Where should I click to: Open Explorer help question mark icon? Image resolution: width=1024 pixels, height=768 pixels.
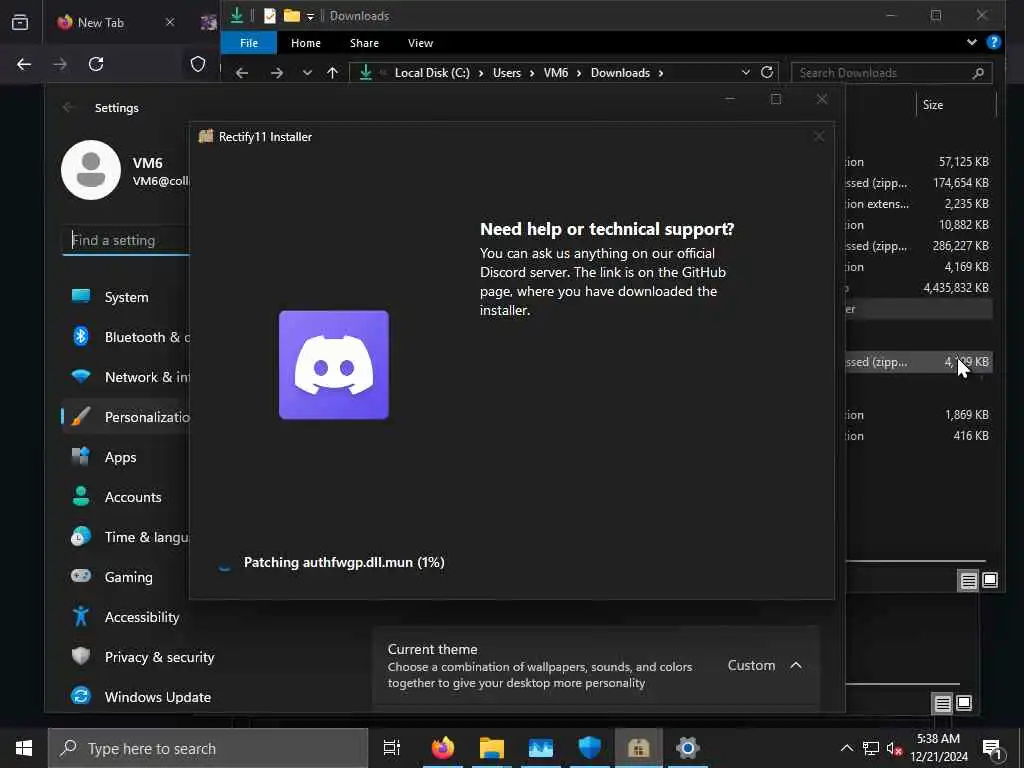click(x=994, y=42)
